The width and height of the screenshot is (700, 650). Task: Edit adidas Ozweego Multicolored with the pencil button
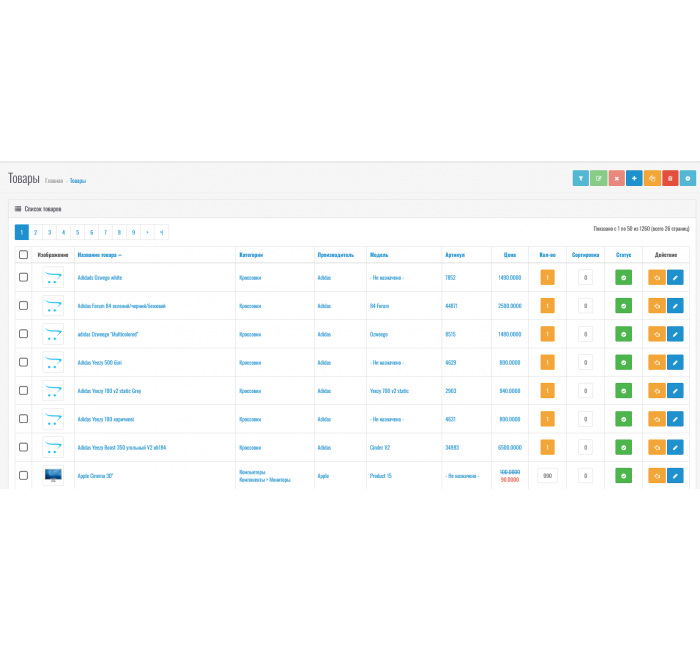(675, 334)
